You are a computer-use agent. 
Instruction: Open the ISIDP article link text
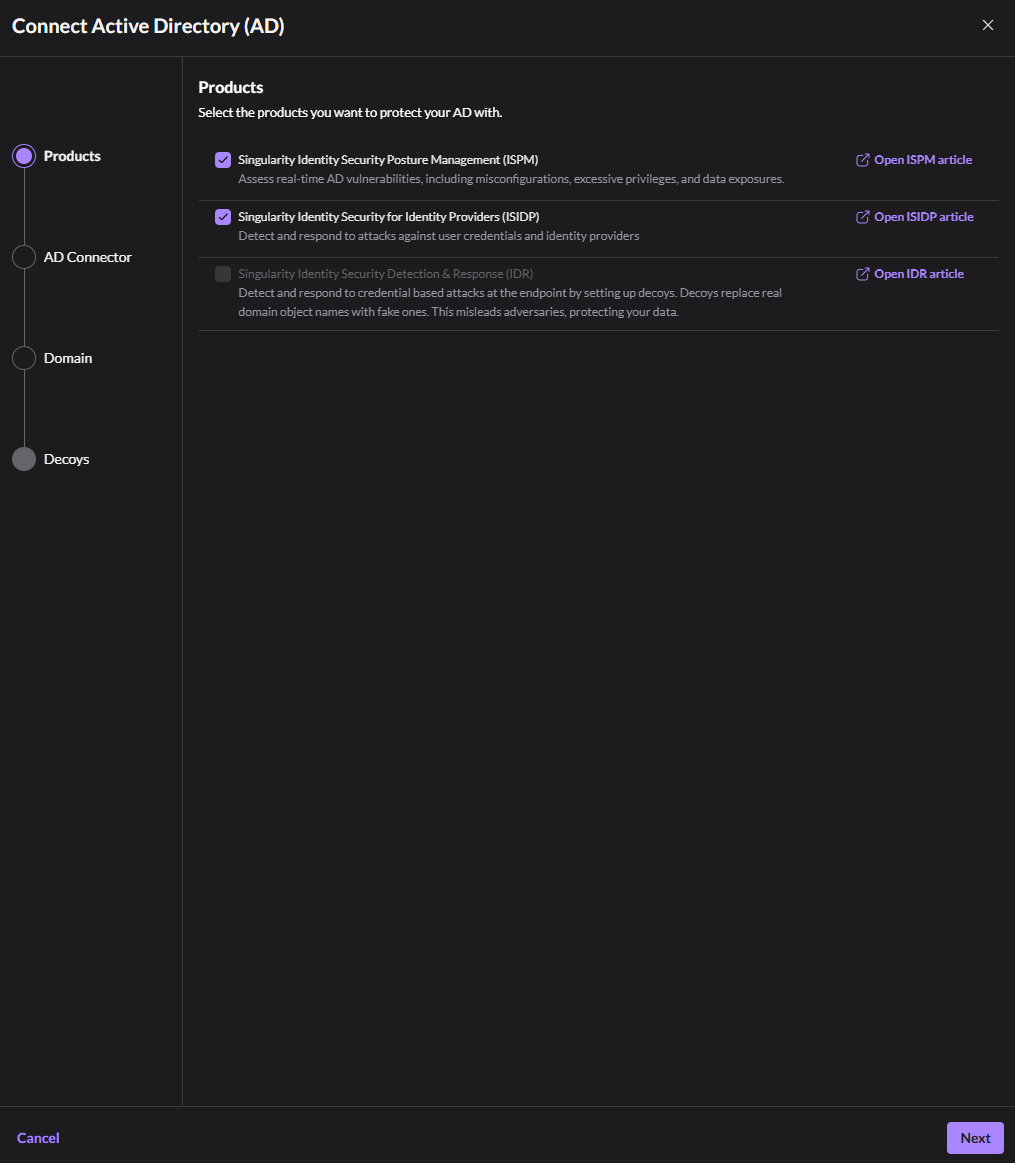924,217
